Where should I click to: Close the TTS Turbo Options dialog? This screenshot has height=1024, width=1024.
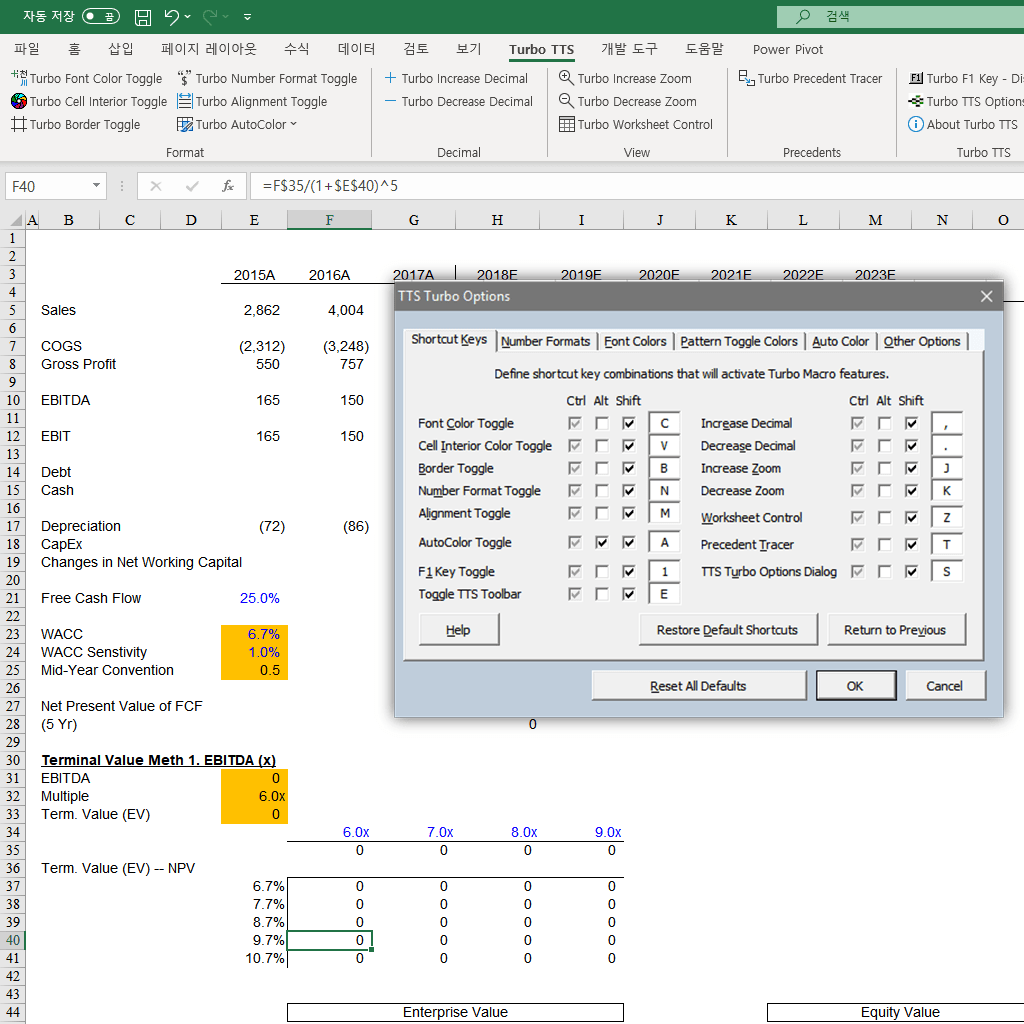tap(986, 296)
